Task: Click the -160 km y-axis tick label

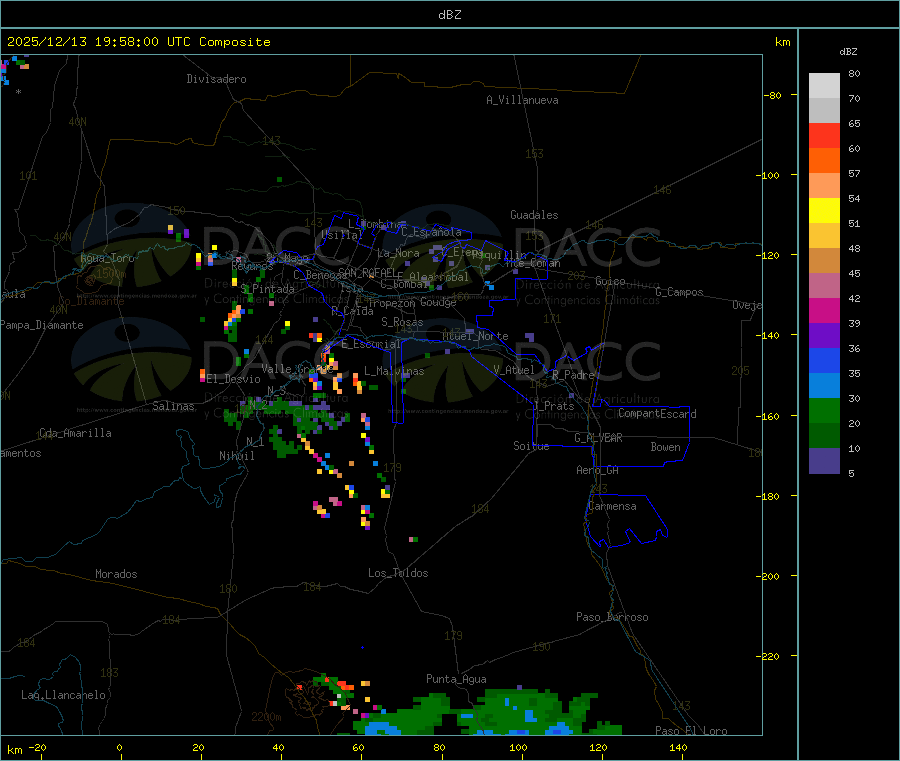Action: pos(768,416)
